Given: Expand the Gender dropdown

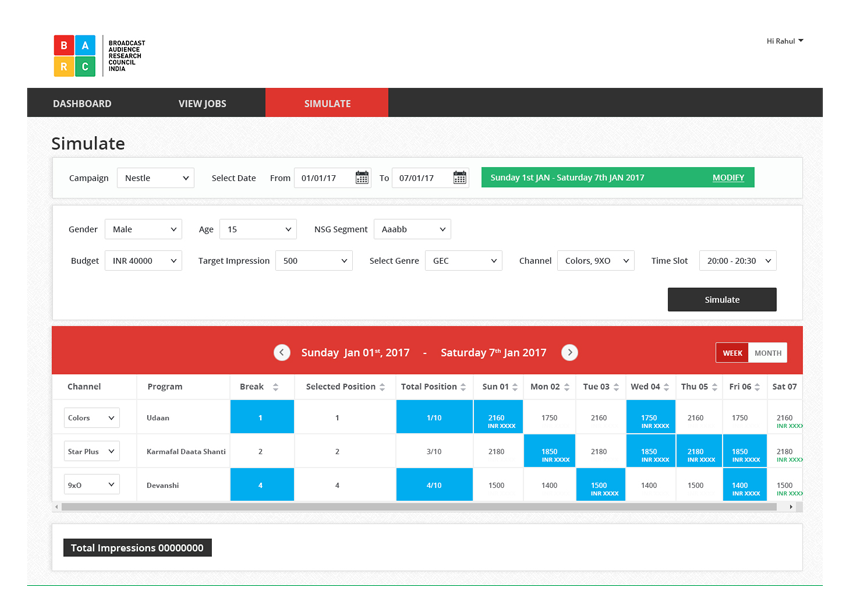Looking at the screenshot, I should (143, 229).
